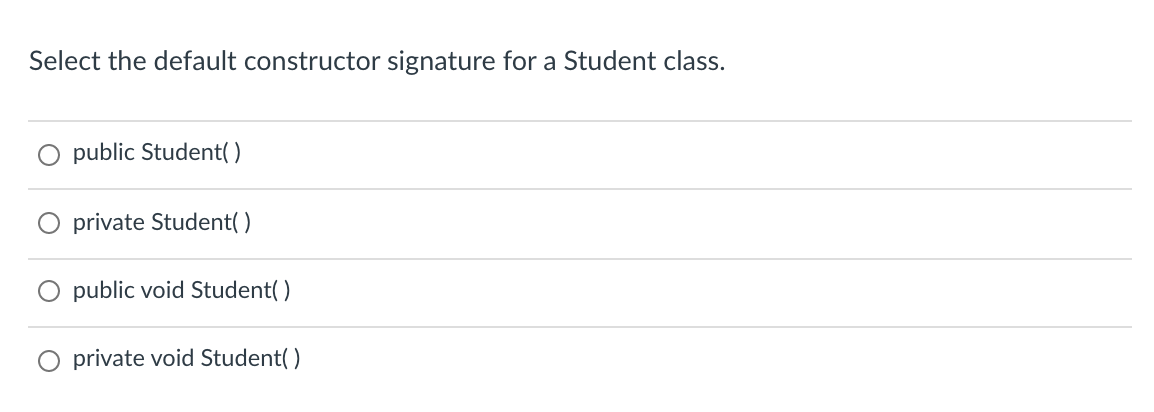This screenshot has width=1154, height=412.
Task: Mark the public void Student( ) radio option
Action: pos(49,292)
